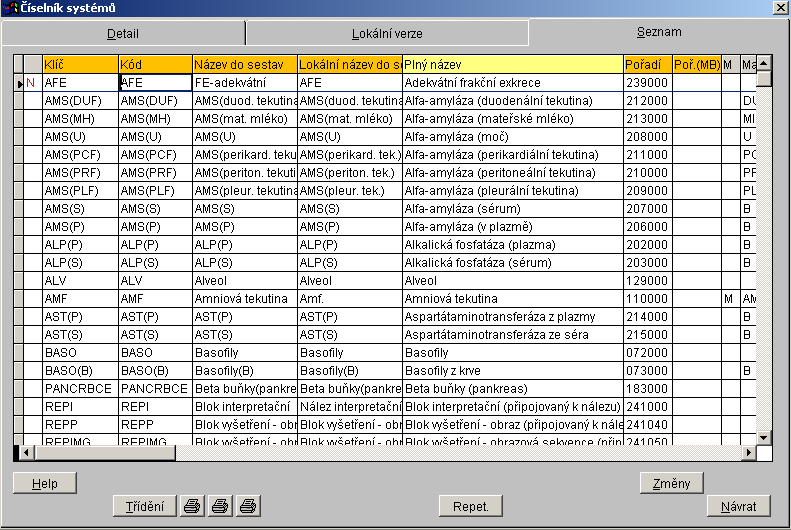Viewport: 791px width, 530px height.
Task: Click the middle printer icon
Action: 220,506
